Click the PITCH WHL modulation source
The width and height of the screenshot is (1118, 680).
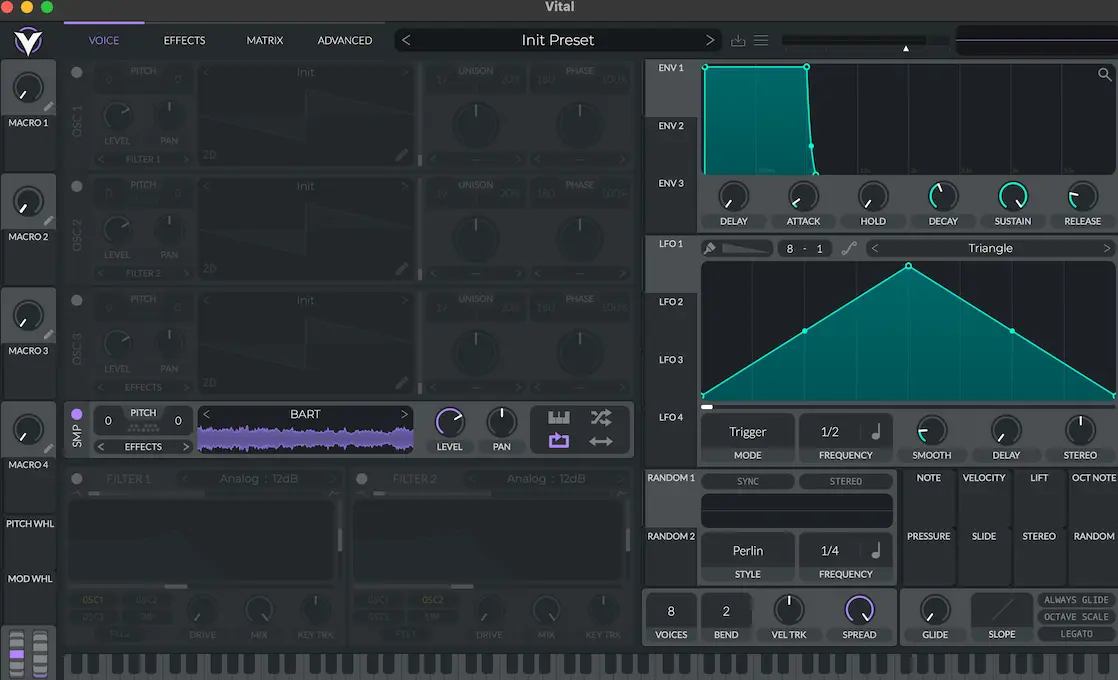tap(30, 524)
